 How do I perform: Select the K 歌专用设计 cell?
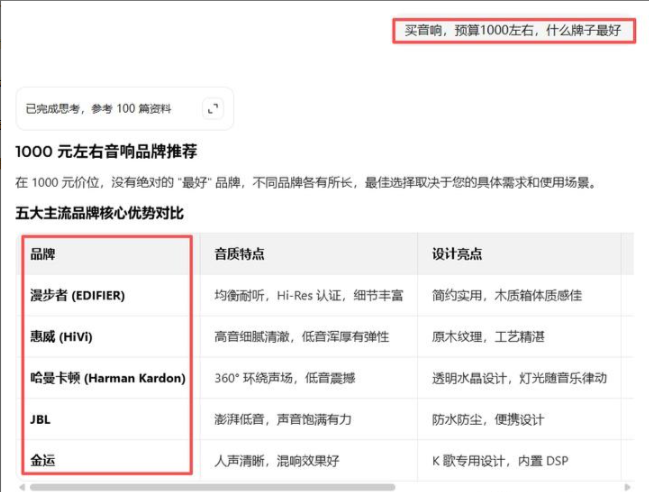(x=500, y=461)
